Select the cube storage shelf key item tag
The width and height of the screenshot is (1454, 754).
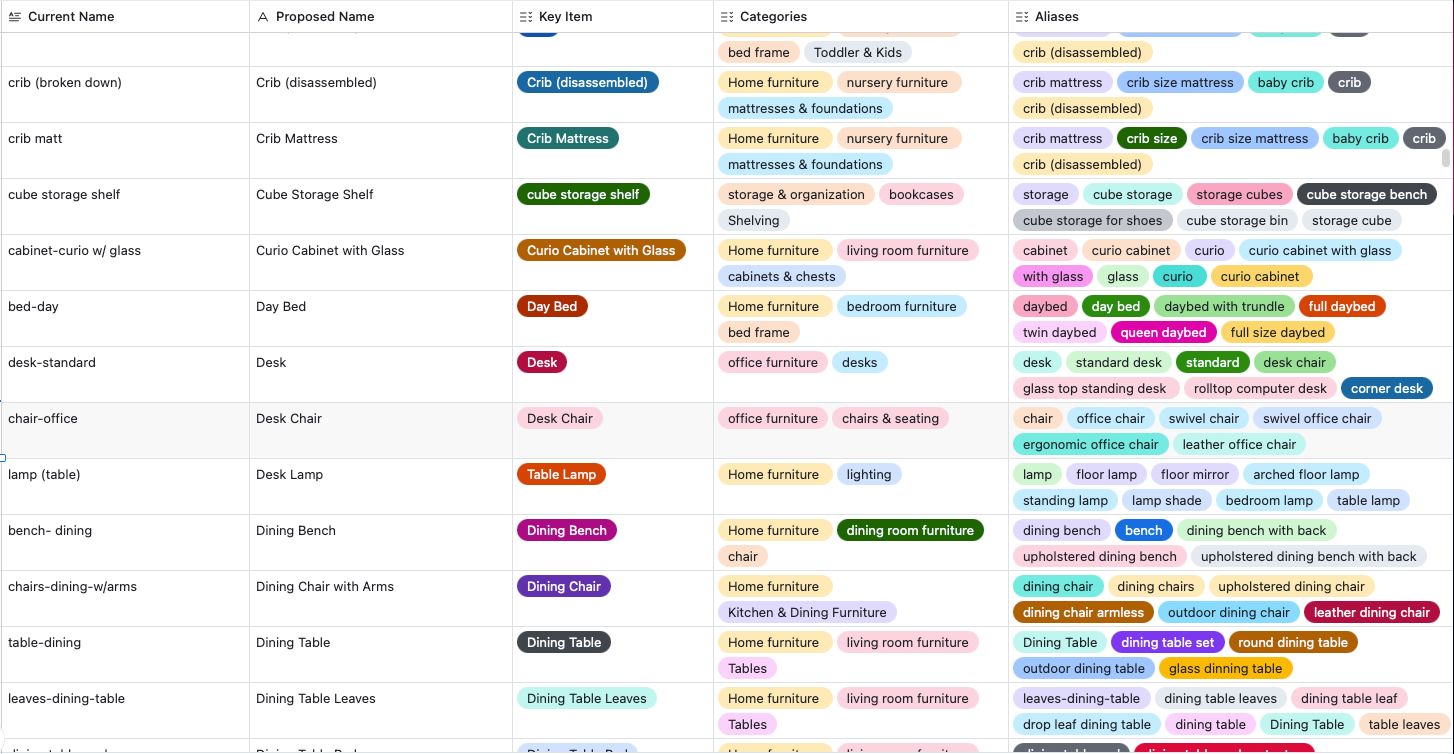(x=583, y=194)
